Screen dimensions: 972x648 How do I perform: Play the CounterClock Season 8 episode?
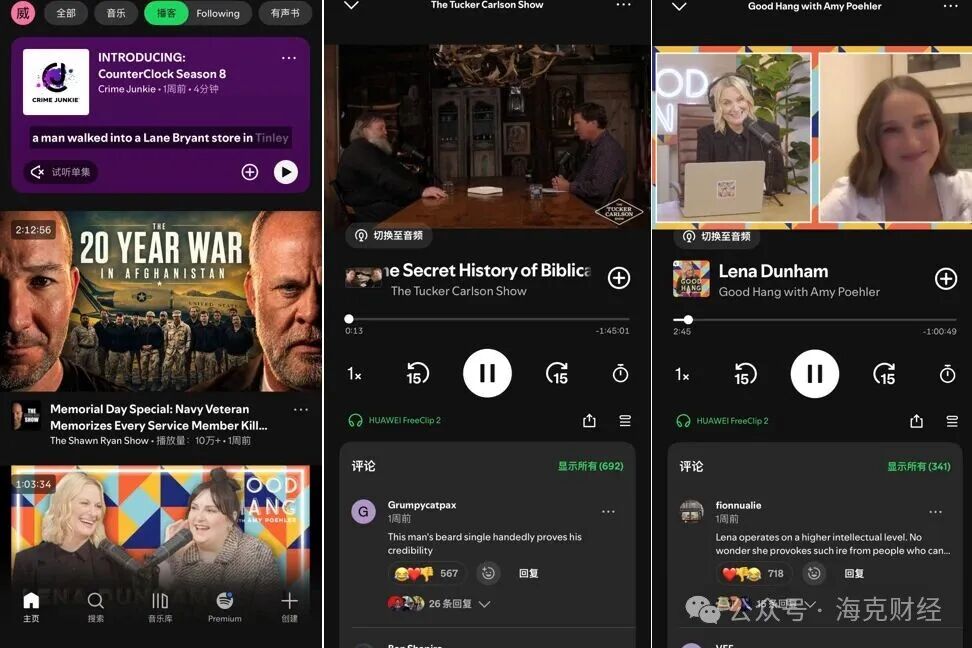click(x=286, y=172)
